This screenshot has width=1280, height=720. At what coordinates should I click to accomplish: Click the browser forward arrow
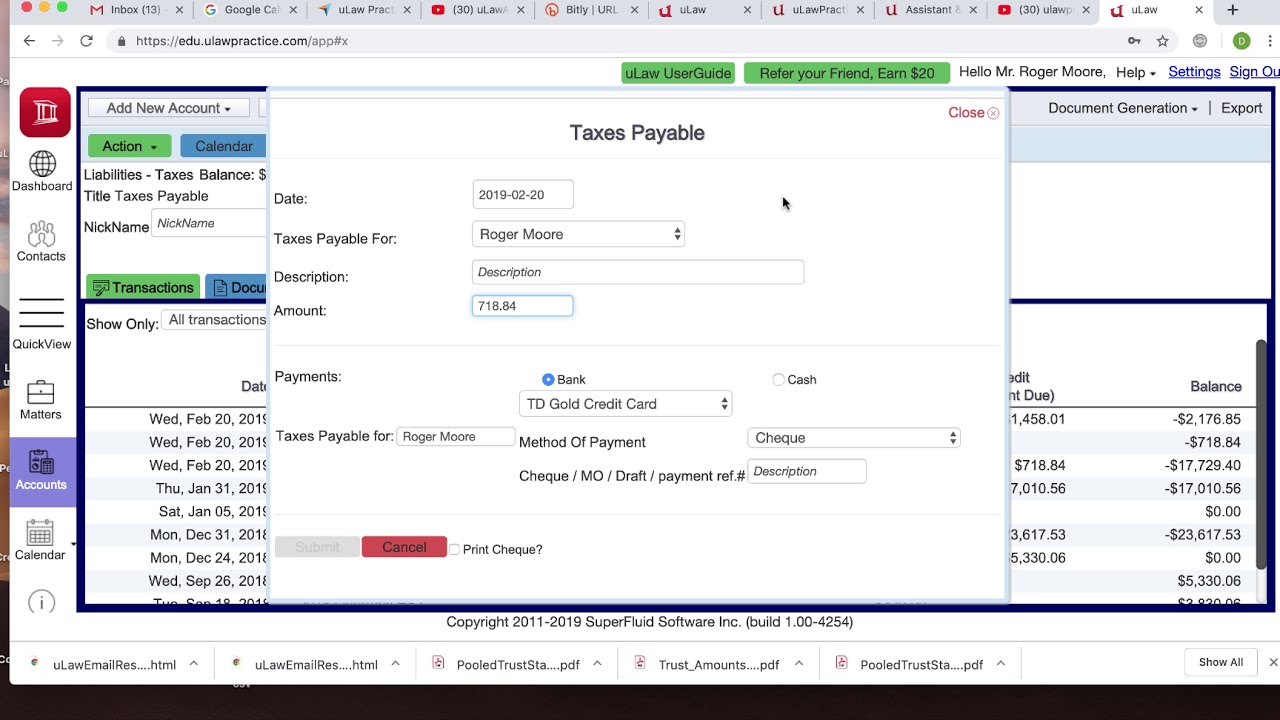(57, 41)
